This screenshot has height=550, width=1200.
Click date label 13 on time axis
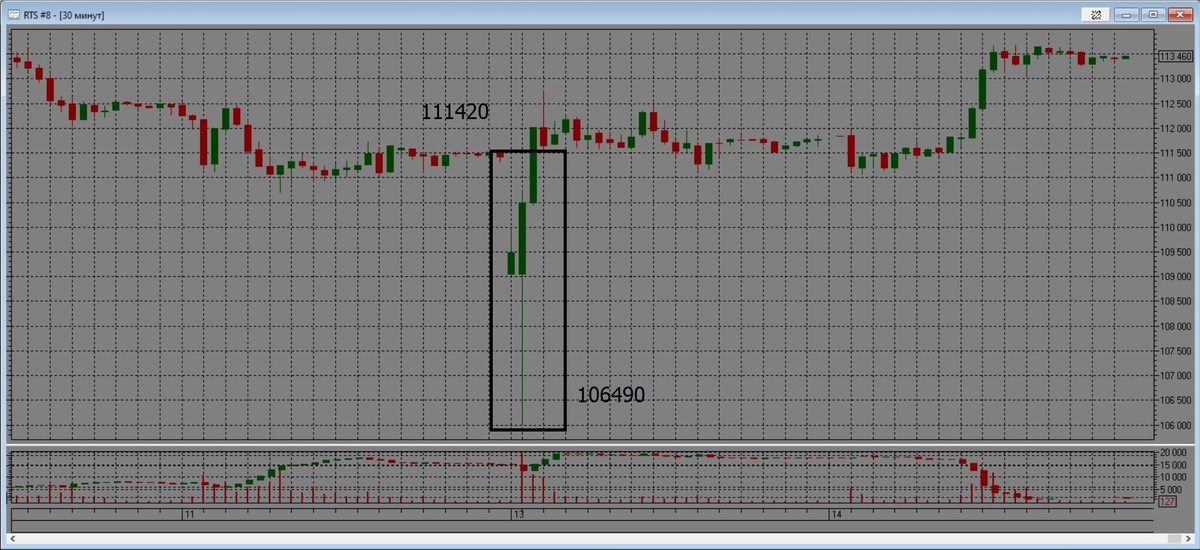(x=519, y=514)
